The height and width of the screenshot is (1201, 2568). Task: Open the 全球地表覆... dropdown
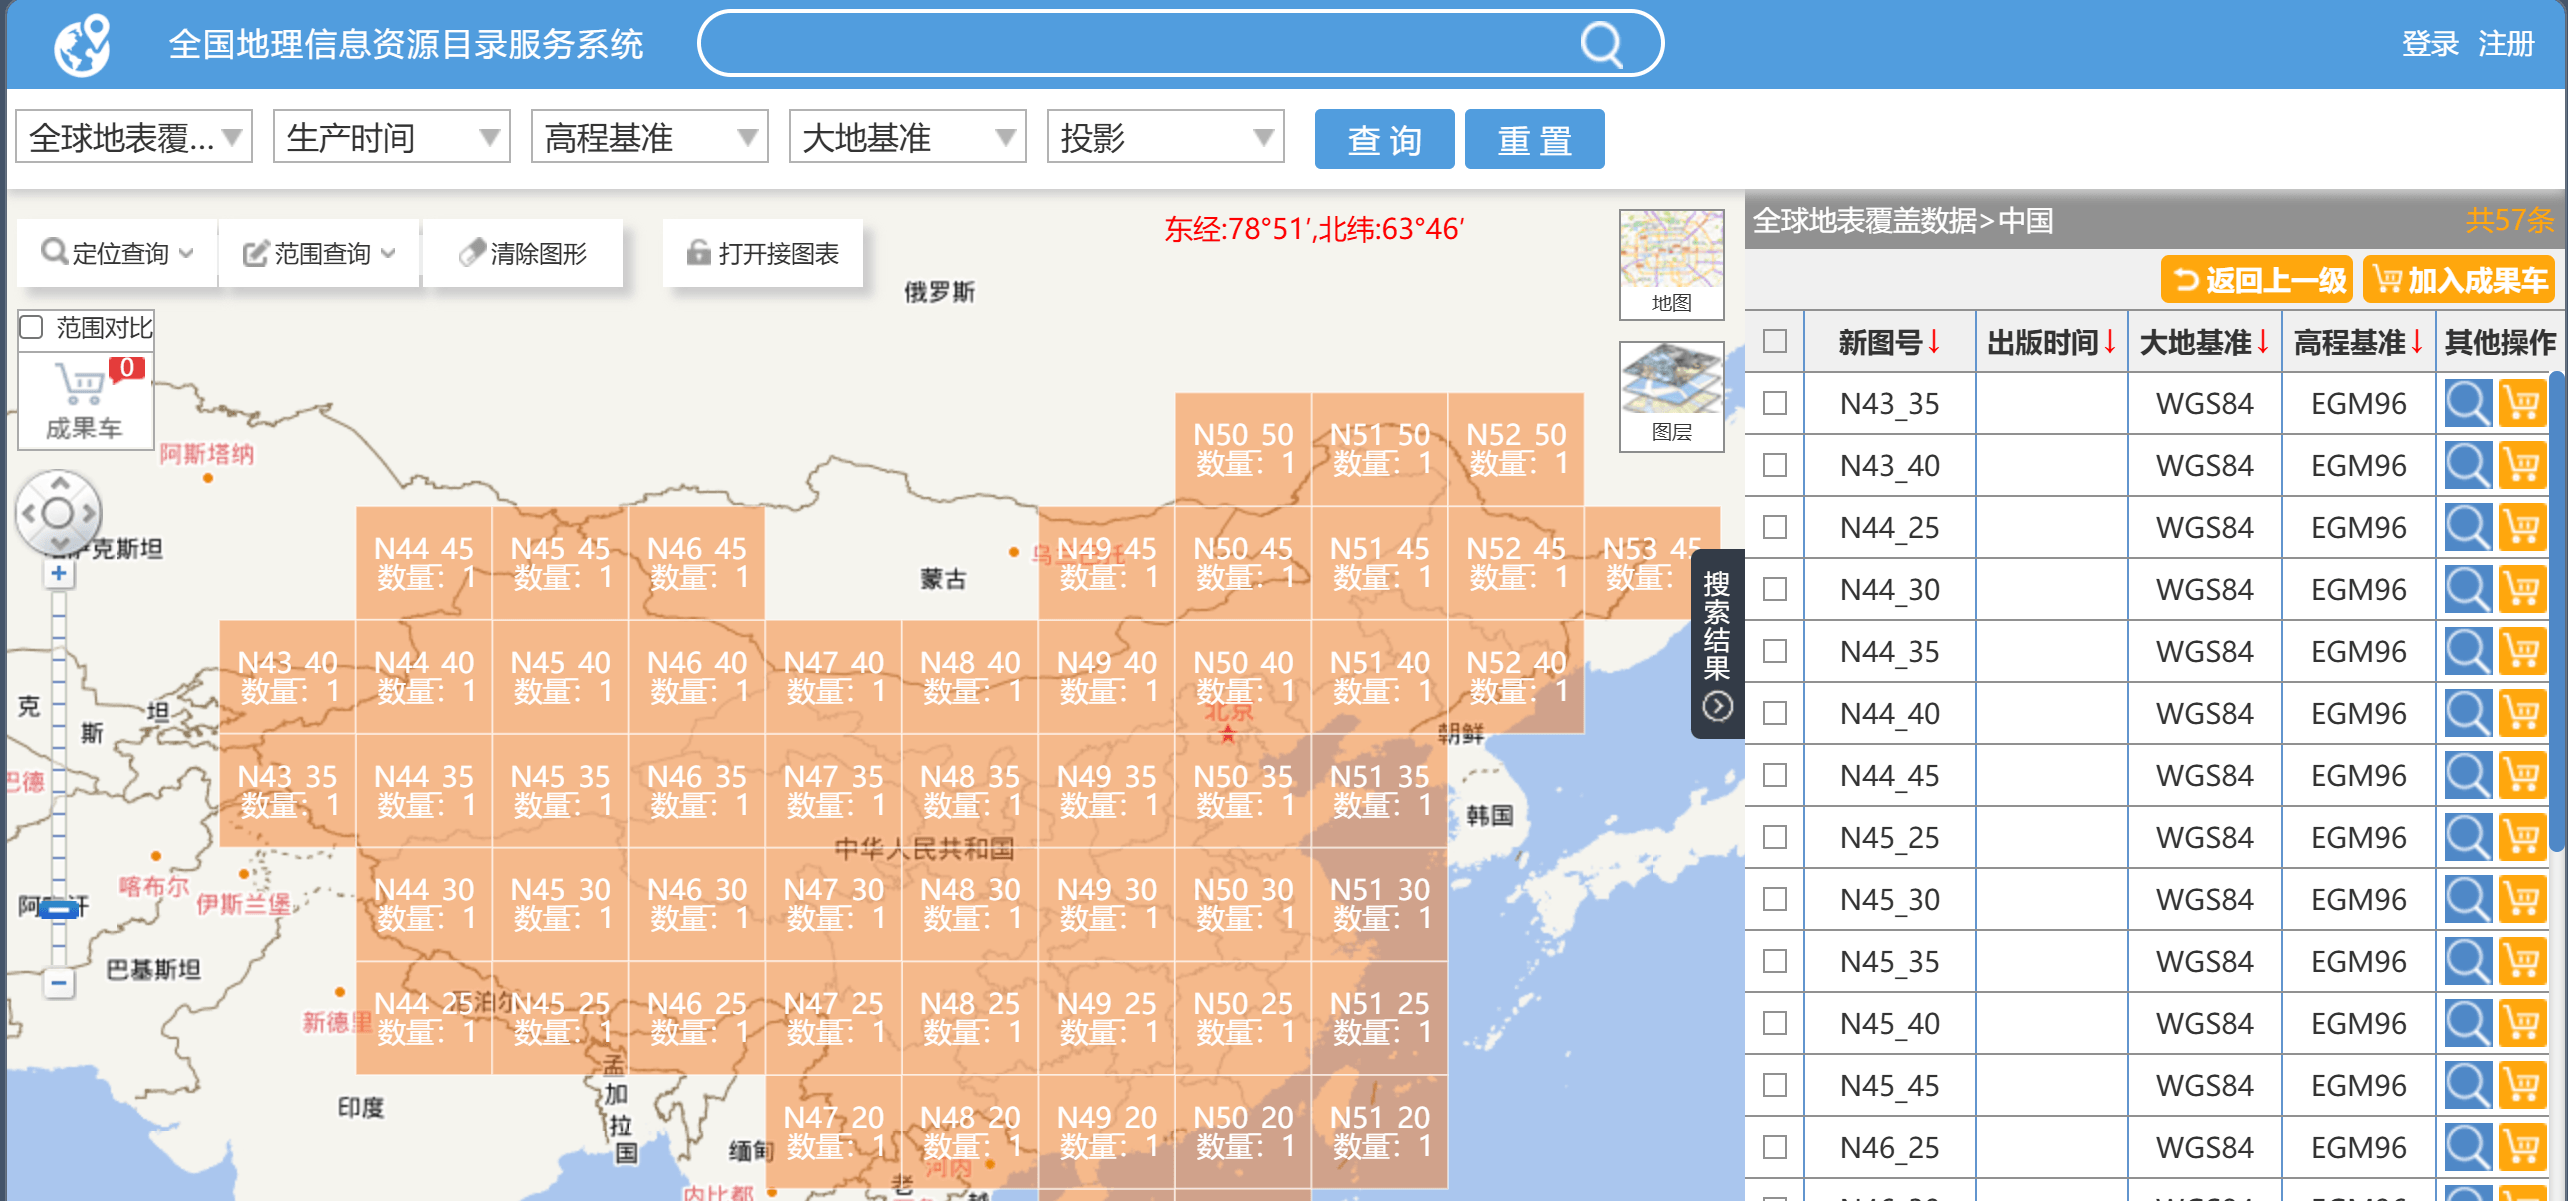(x=134, y=137)
